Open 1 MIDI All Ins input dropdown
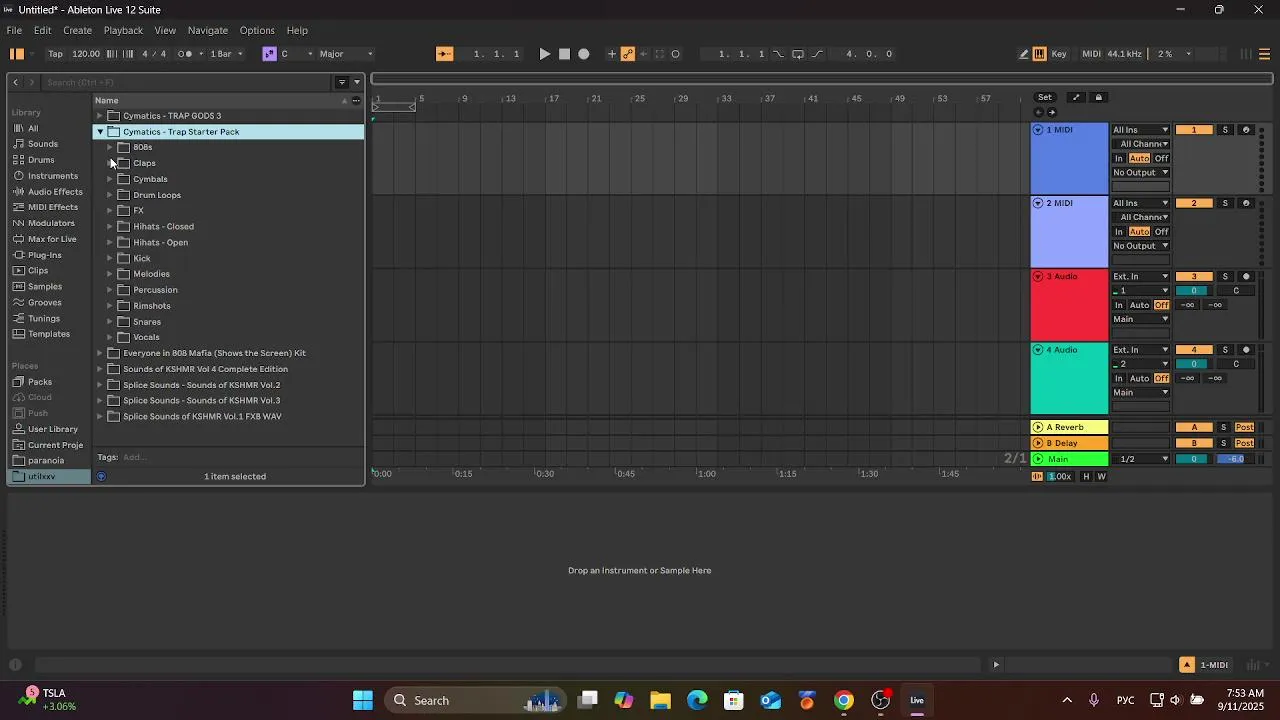This screenshot has width=1280, height=720. pos(1141,130)
